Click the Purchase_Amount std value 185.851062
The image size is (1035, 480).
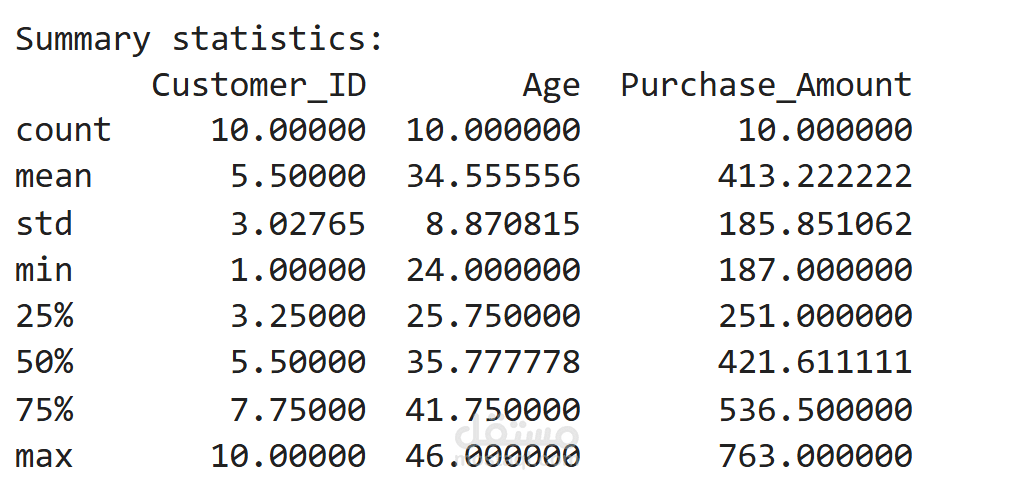click(815, 223)
